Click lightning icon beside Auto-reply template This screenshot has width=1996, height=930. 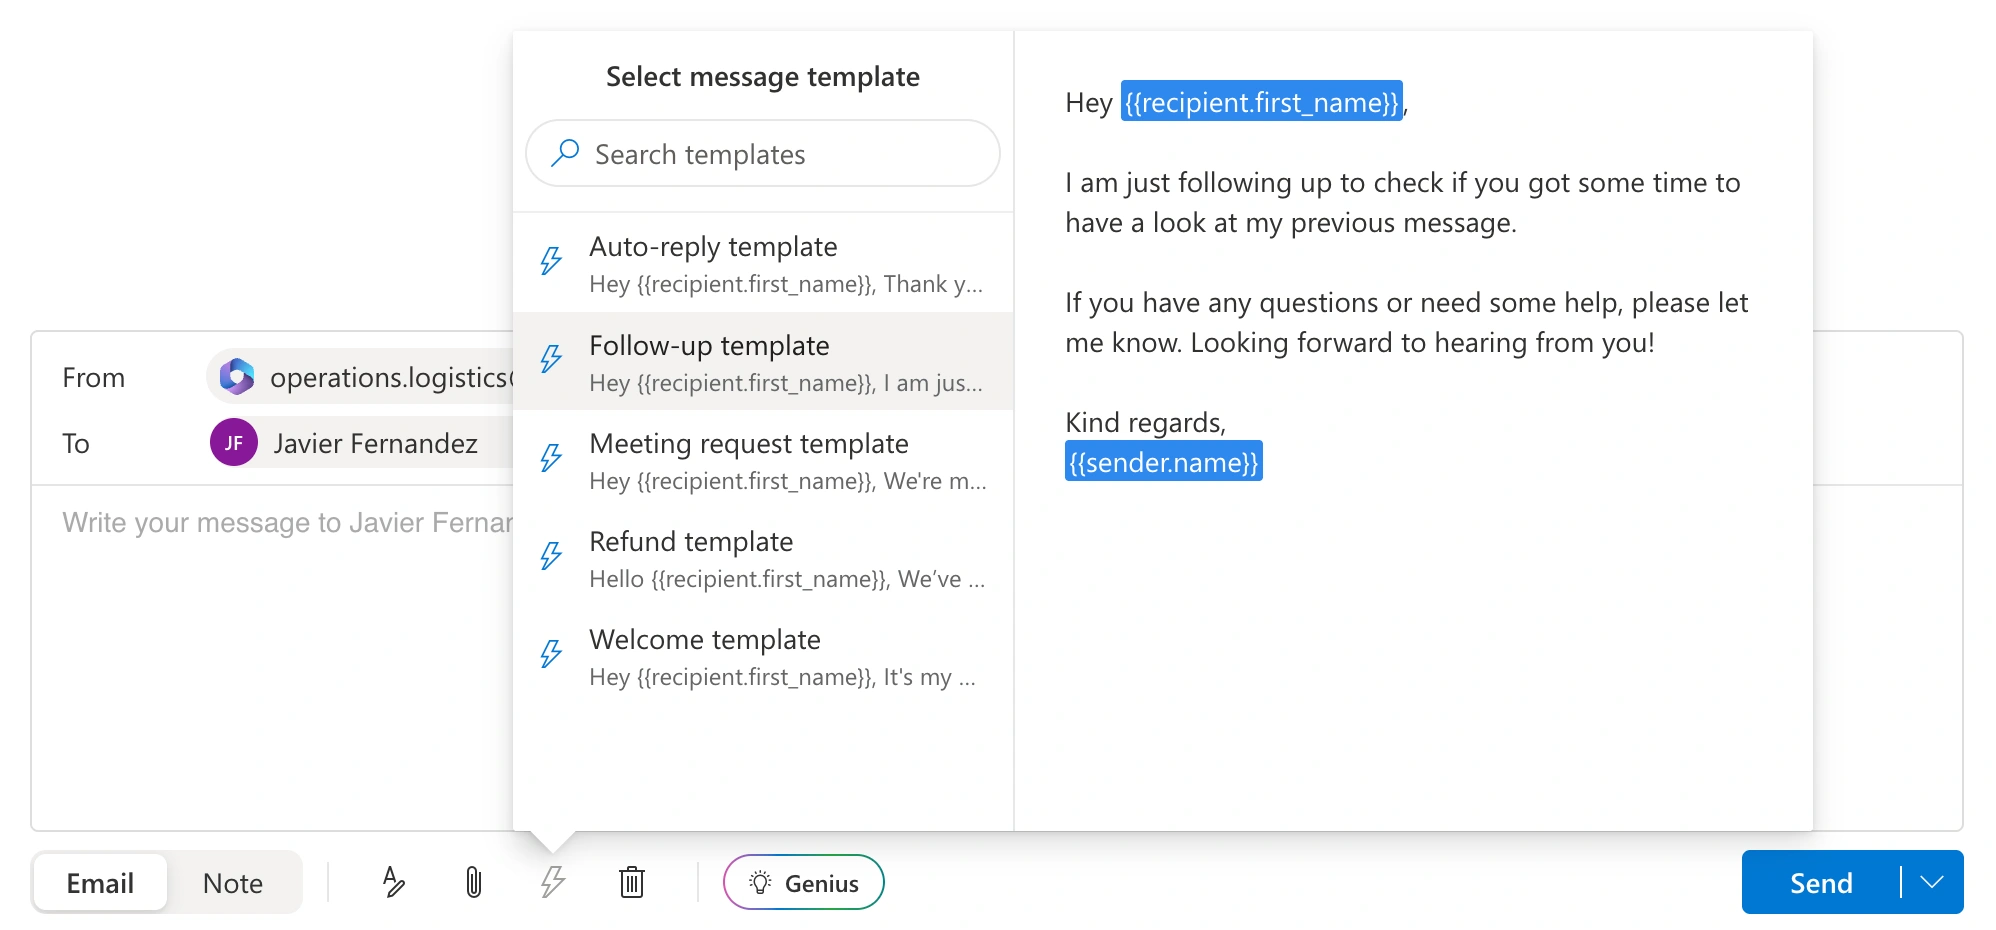coord(551,261)
